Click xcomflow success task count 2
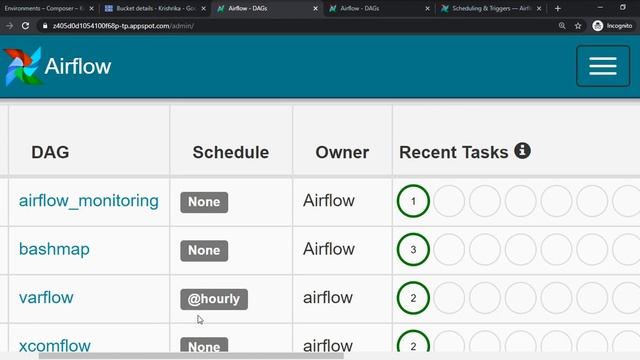 [x=413, y=342]
